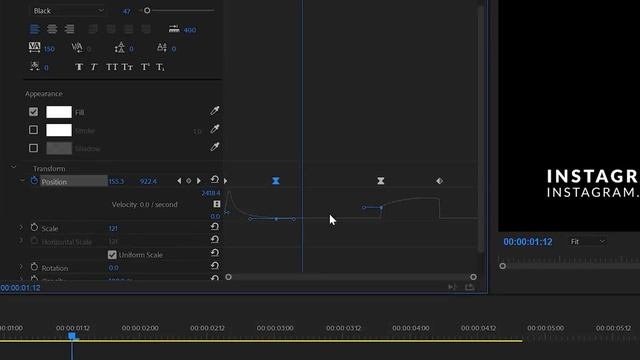Click the tsume icon in the bottom text row
Screen dimensions: 640x360
tap(35, 66)
